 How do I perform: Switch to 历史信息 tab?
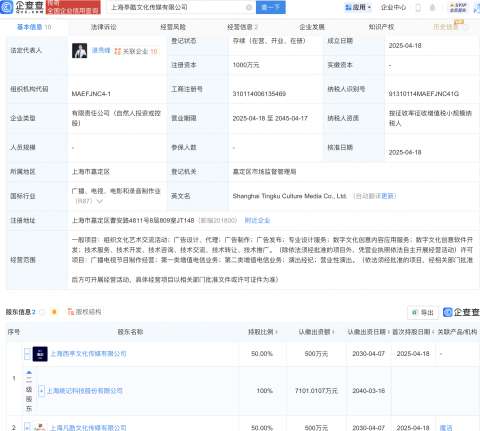[446, 27]
